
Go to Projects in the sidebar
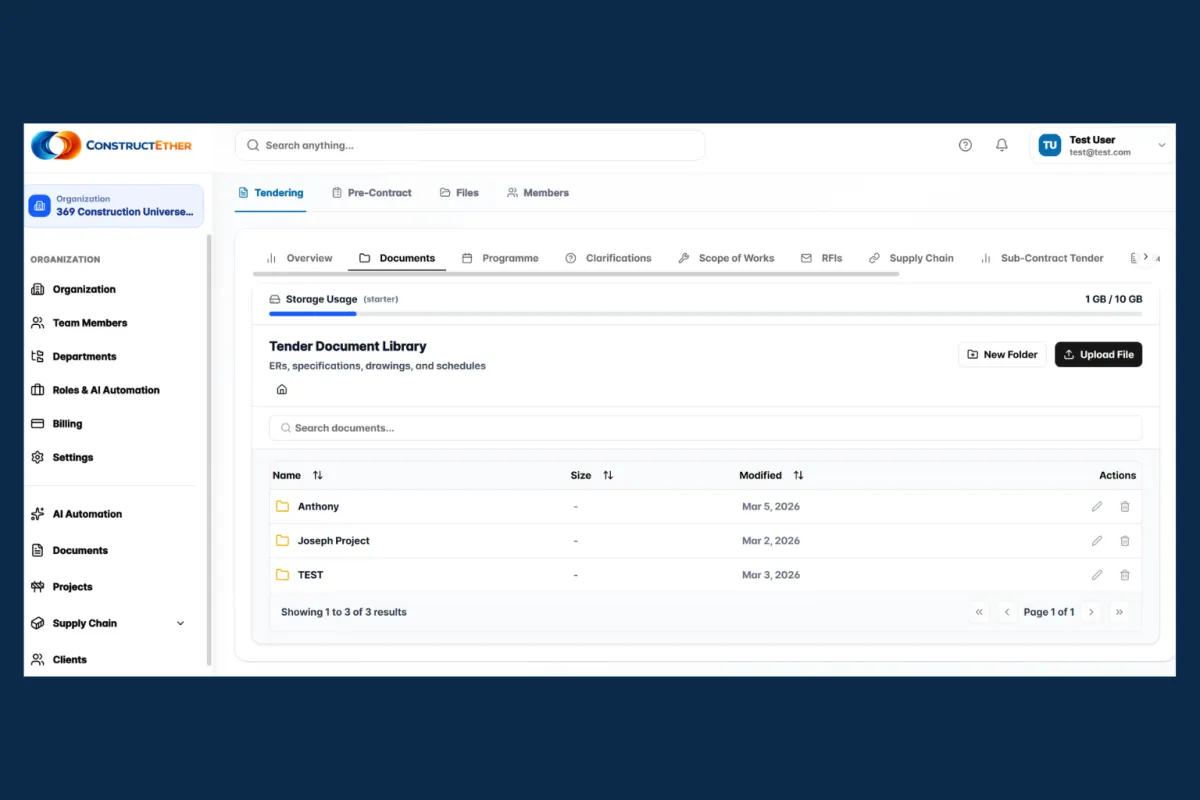[62, 587]
